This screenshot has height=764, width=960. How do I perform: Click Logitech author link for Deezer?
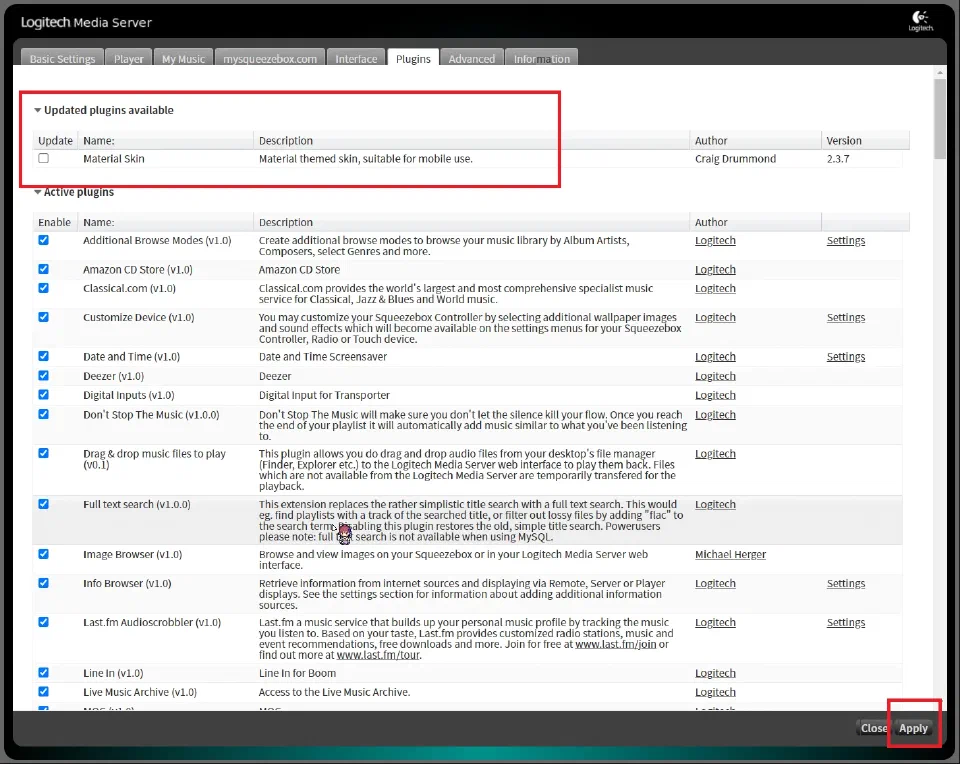point(715,376)
